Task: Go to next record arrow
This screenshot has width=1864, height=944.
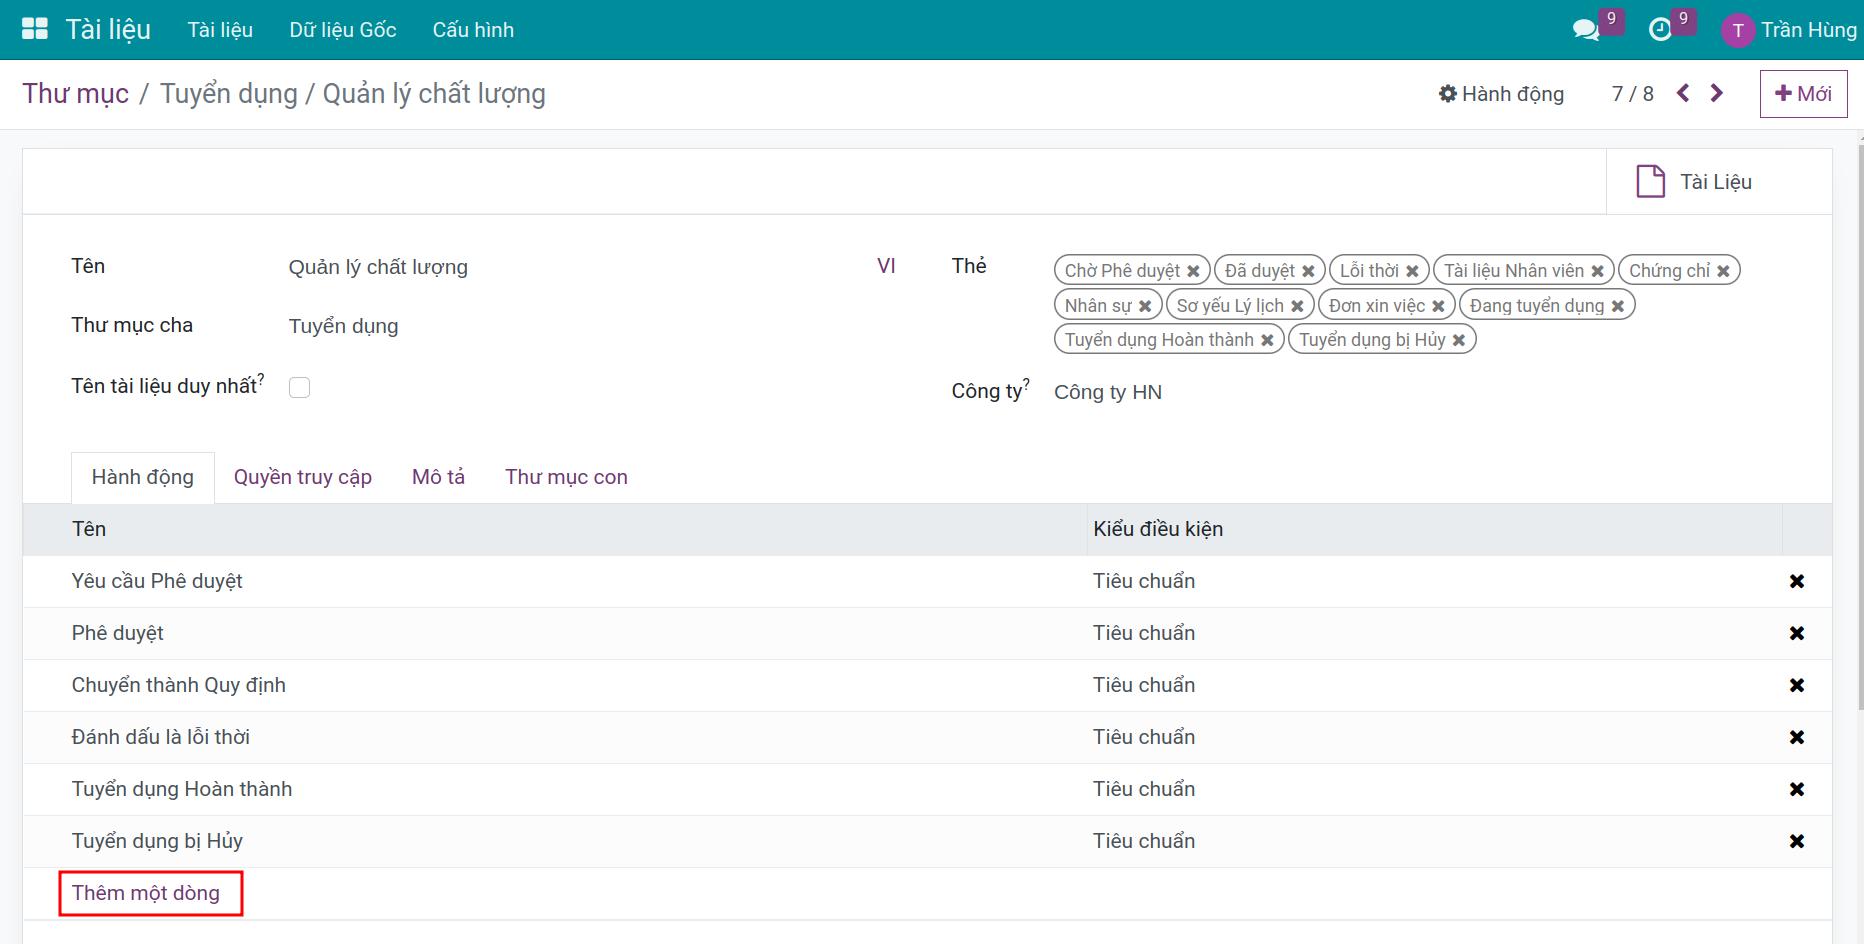Action: tap(1717, 93)
